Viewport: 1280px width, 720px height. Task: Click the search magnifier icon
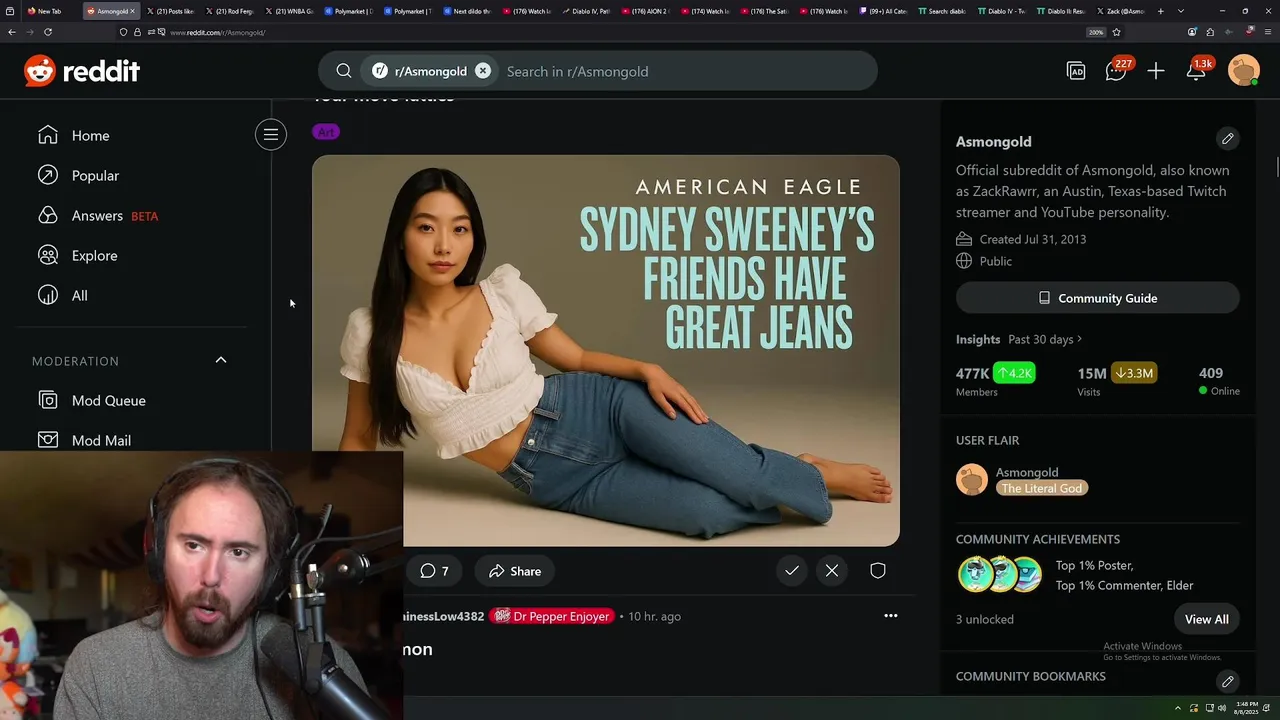point(344,71)
